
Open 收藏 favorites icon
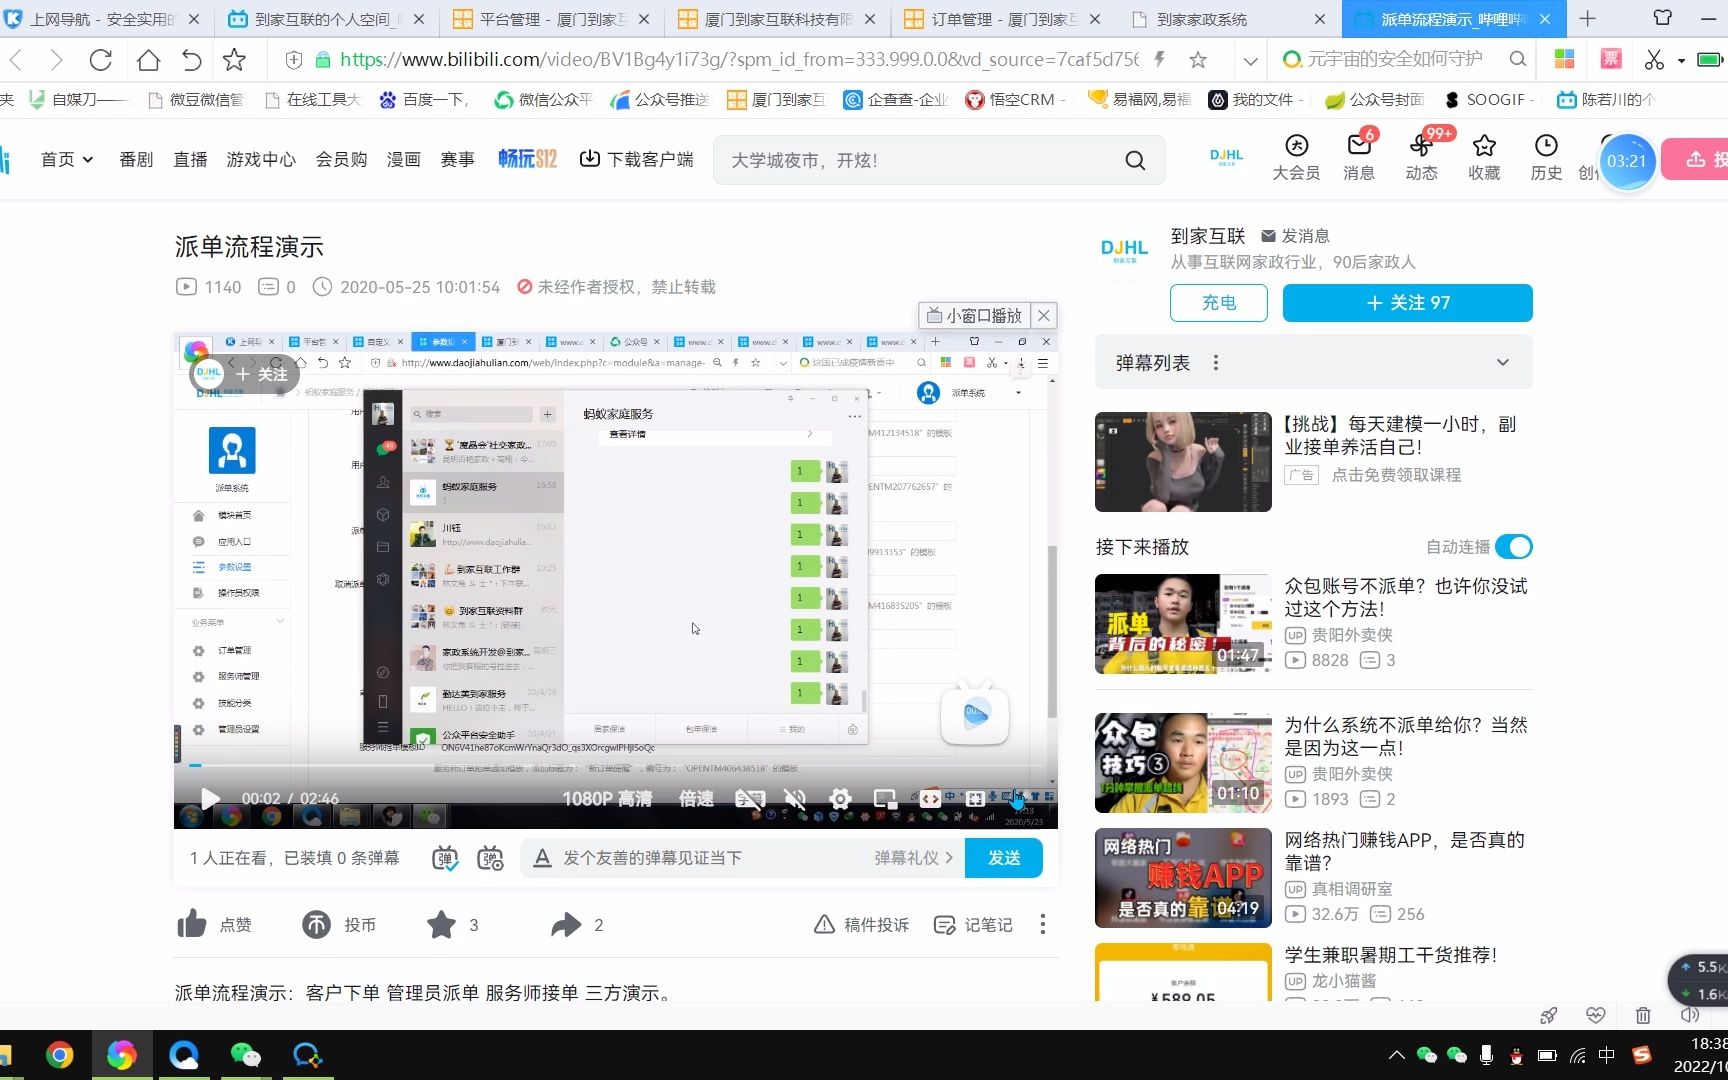tap(1484, 158)
